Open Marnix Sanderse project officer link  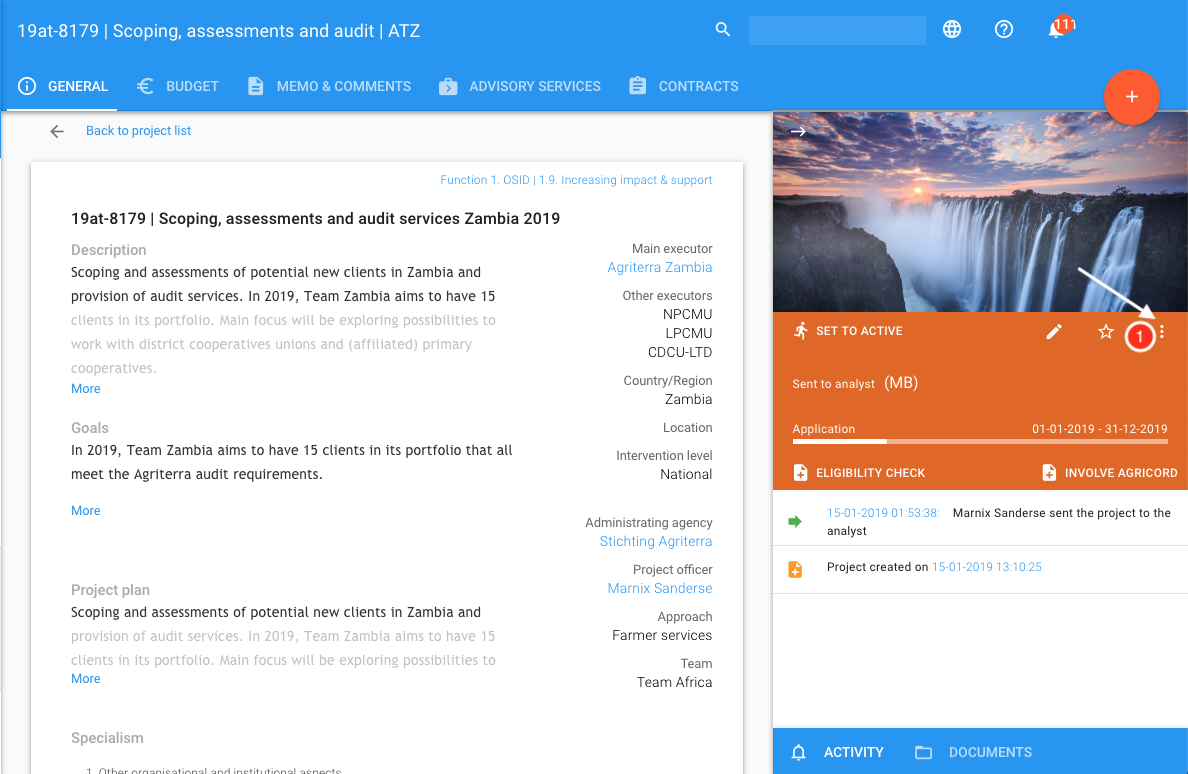(x=659, y=588)
